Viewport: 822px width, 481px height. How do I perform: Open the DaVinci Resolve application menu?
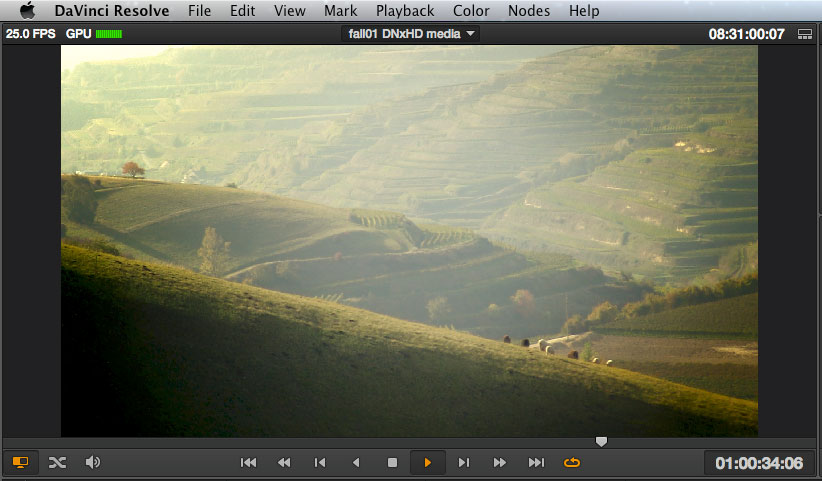pos(112,10)
